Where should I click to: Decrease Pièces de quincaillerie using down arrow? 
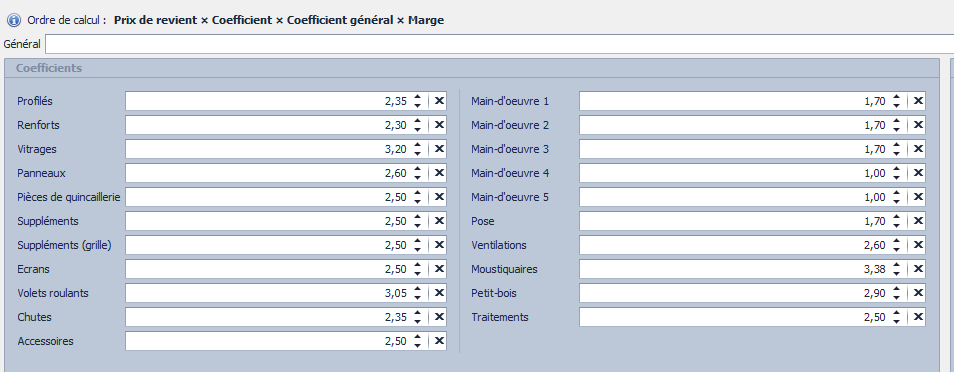coord(417,202)
